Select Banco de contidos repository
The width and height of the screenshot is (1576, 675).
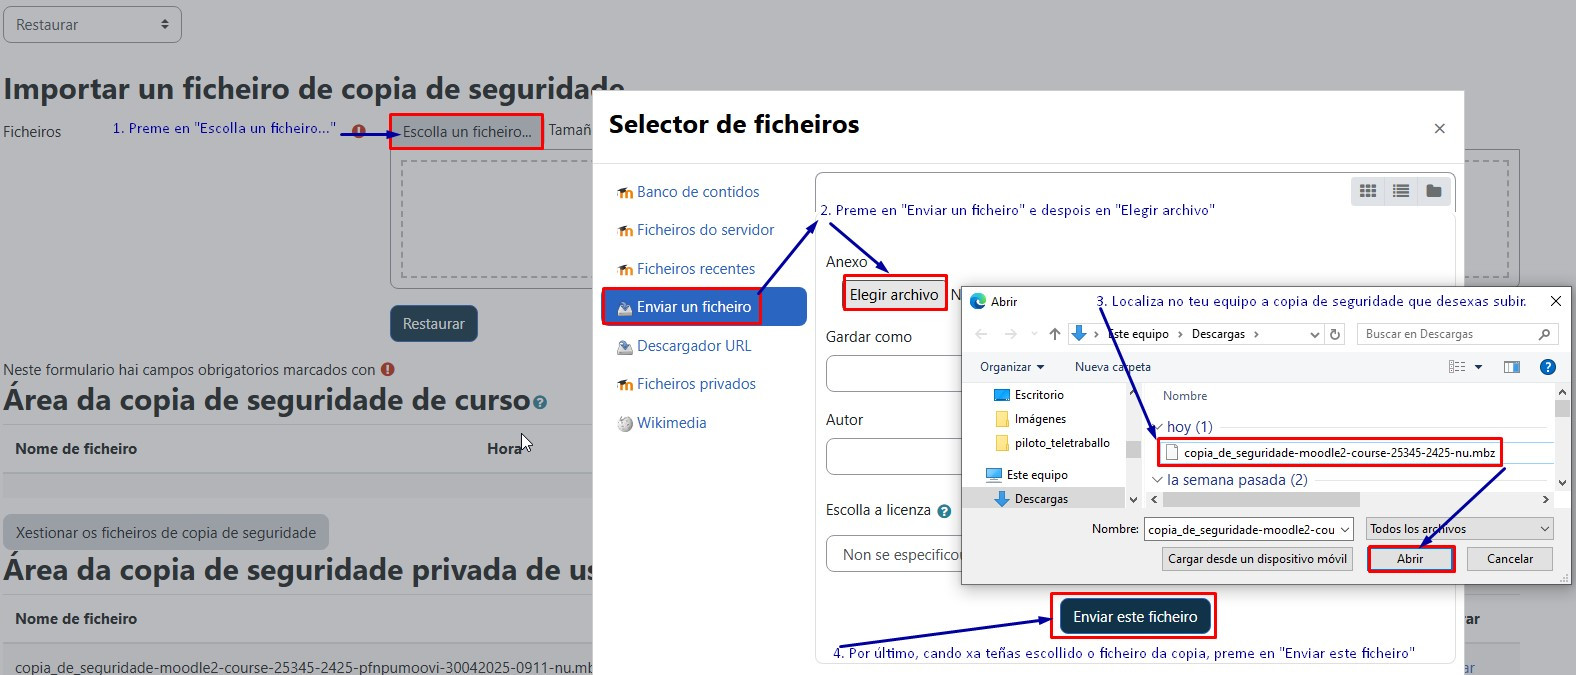tap(698, 192)
